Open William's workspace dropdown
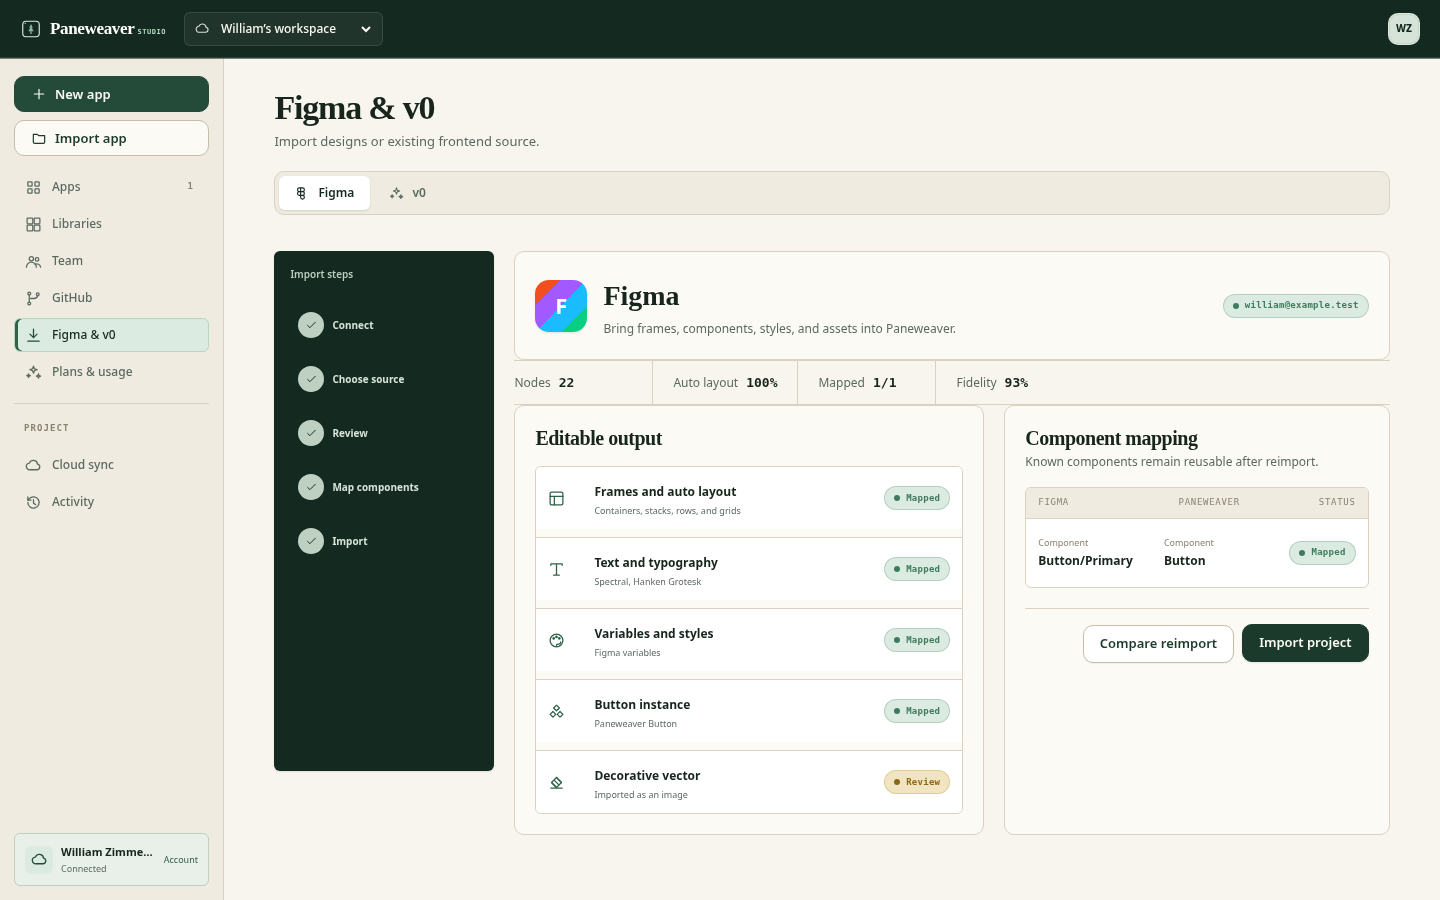Screen dimensions: 1440x900 click(x=283, y=29)
